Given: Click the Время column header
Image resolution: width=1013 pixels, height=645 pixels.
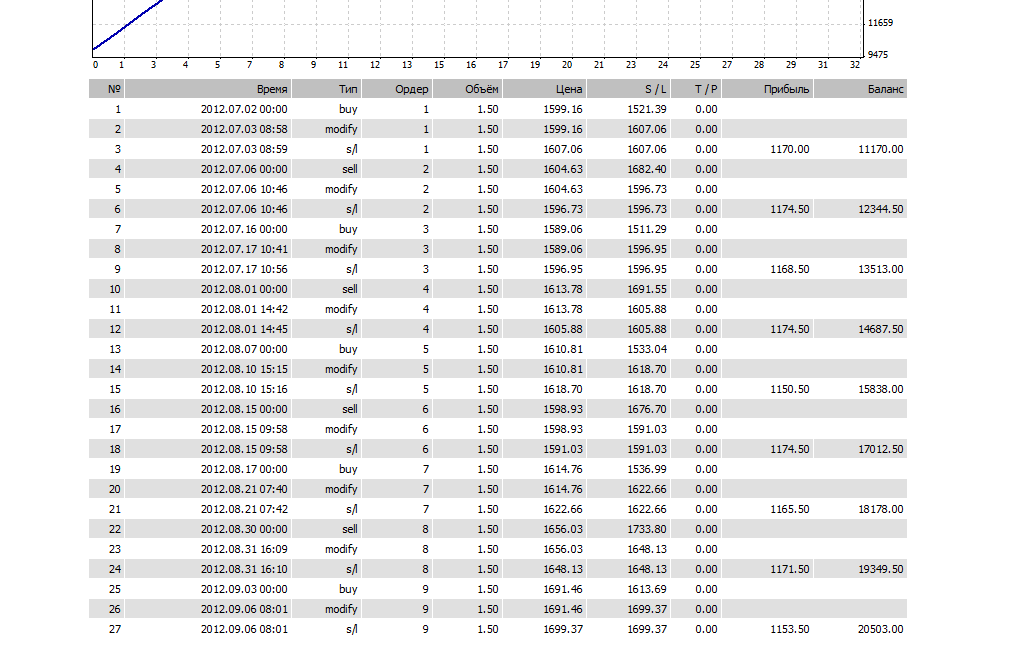Looking at the screenshot, I should tap(208, 89).
